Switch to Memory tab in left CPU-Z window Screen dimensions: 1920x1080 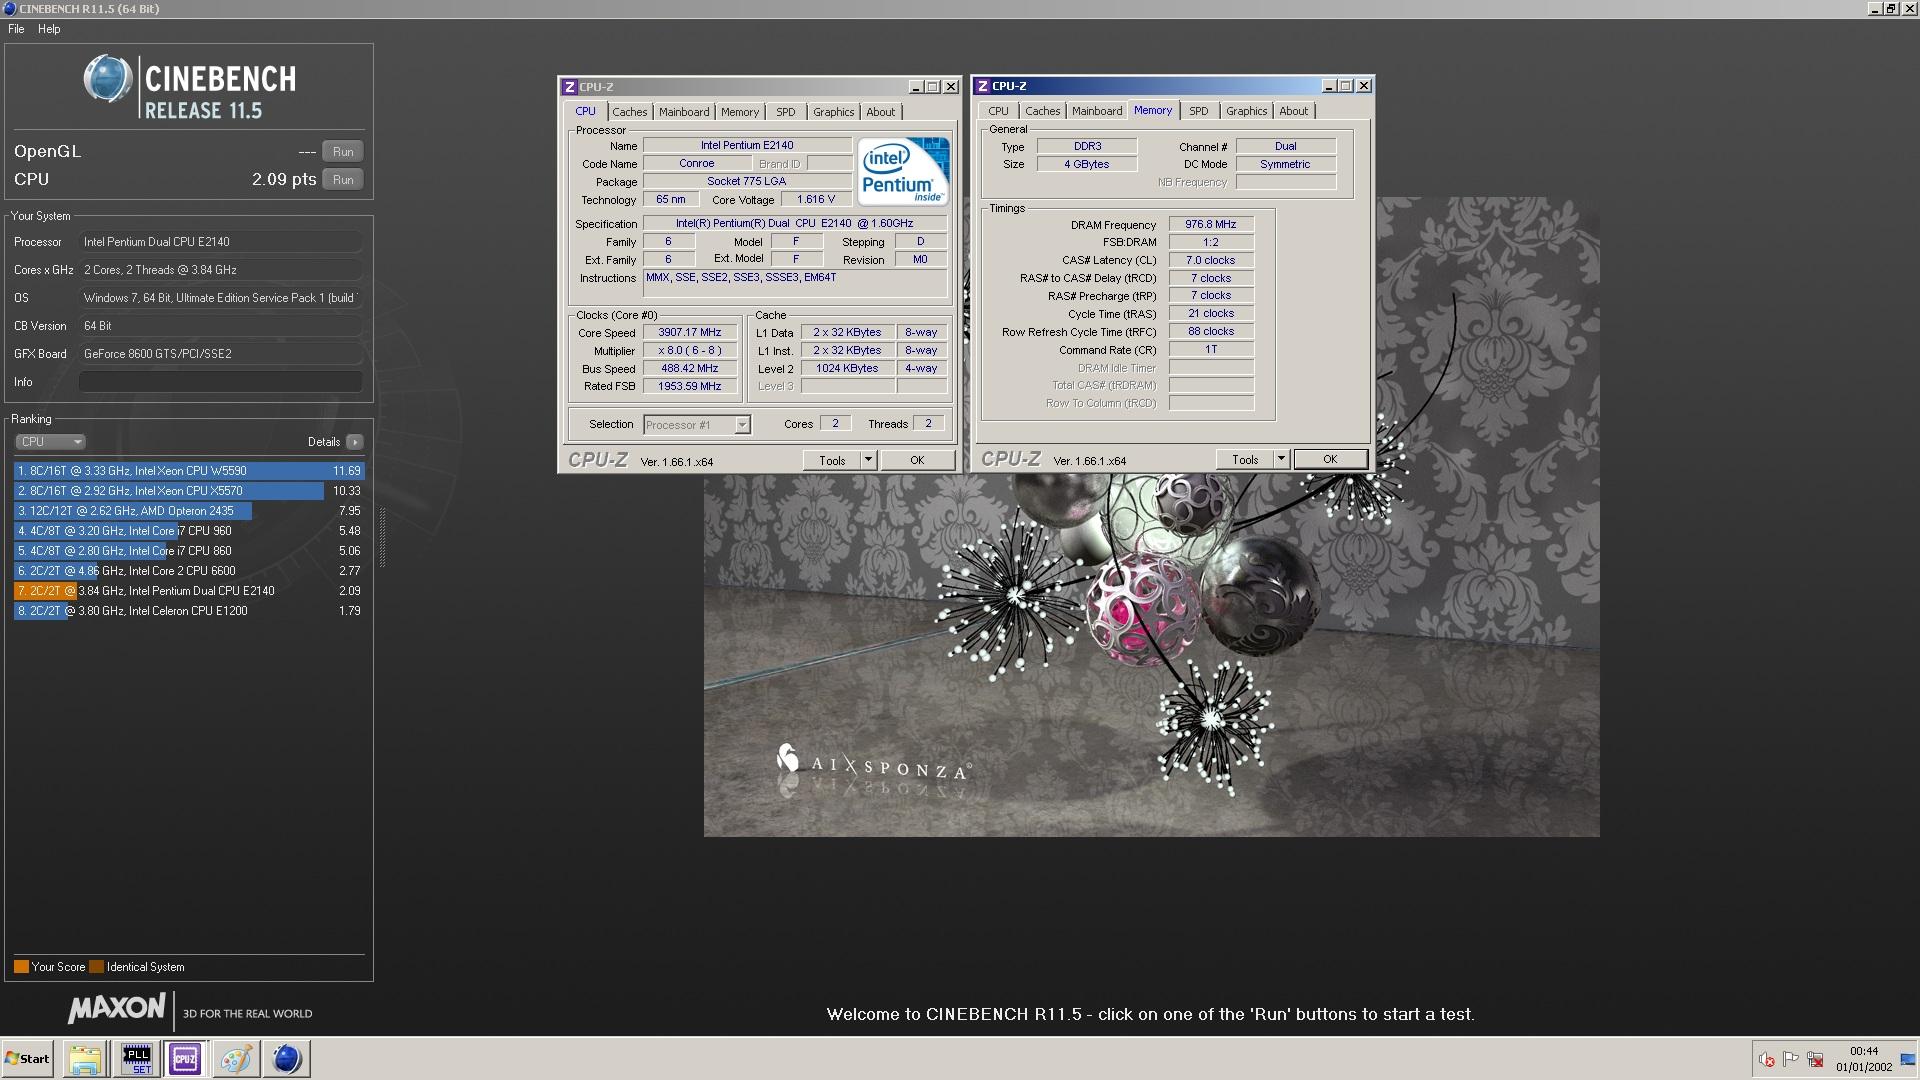pyautogui.click(x=740, y=112)
